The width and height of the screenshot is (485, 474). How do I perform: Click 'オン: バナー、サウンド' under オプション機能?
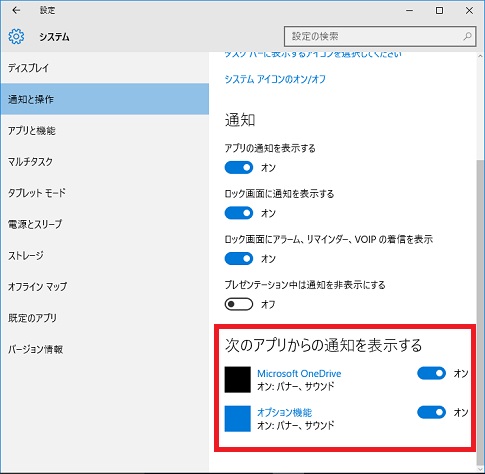click(296, 425)
